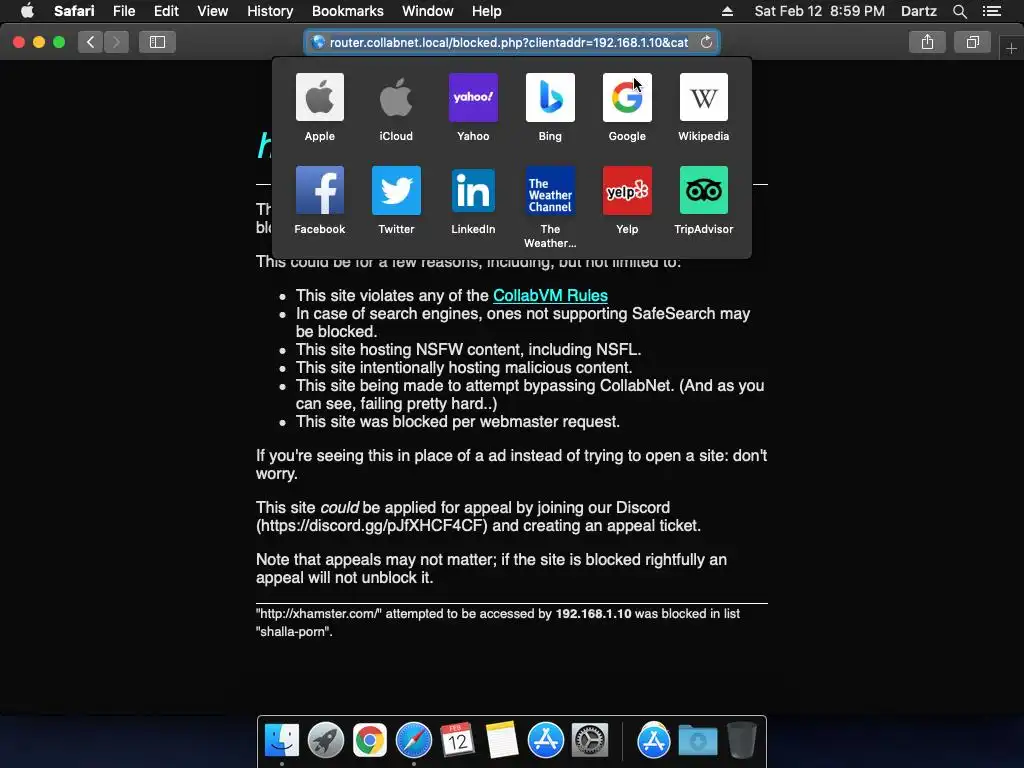This screenshot has height=768, width=1024.
Task: Open the Apple menu
Action: [27, 11]
